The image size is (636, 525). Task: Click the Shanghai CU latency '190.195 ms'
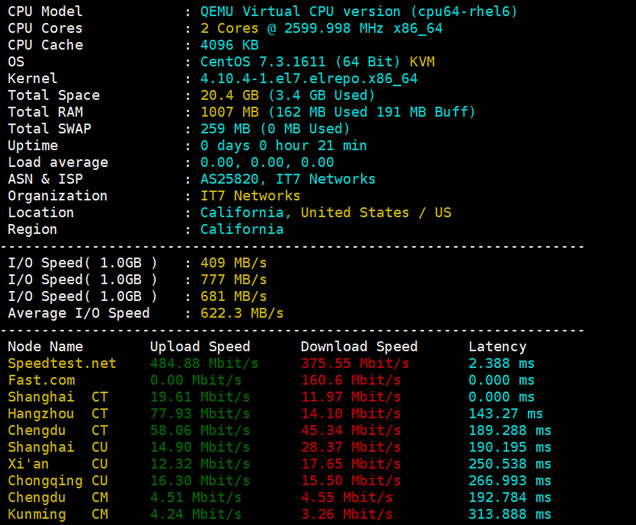pos(510,447)
